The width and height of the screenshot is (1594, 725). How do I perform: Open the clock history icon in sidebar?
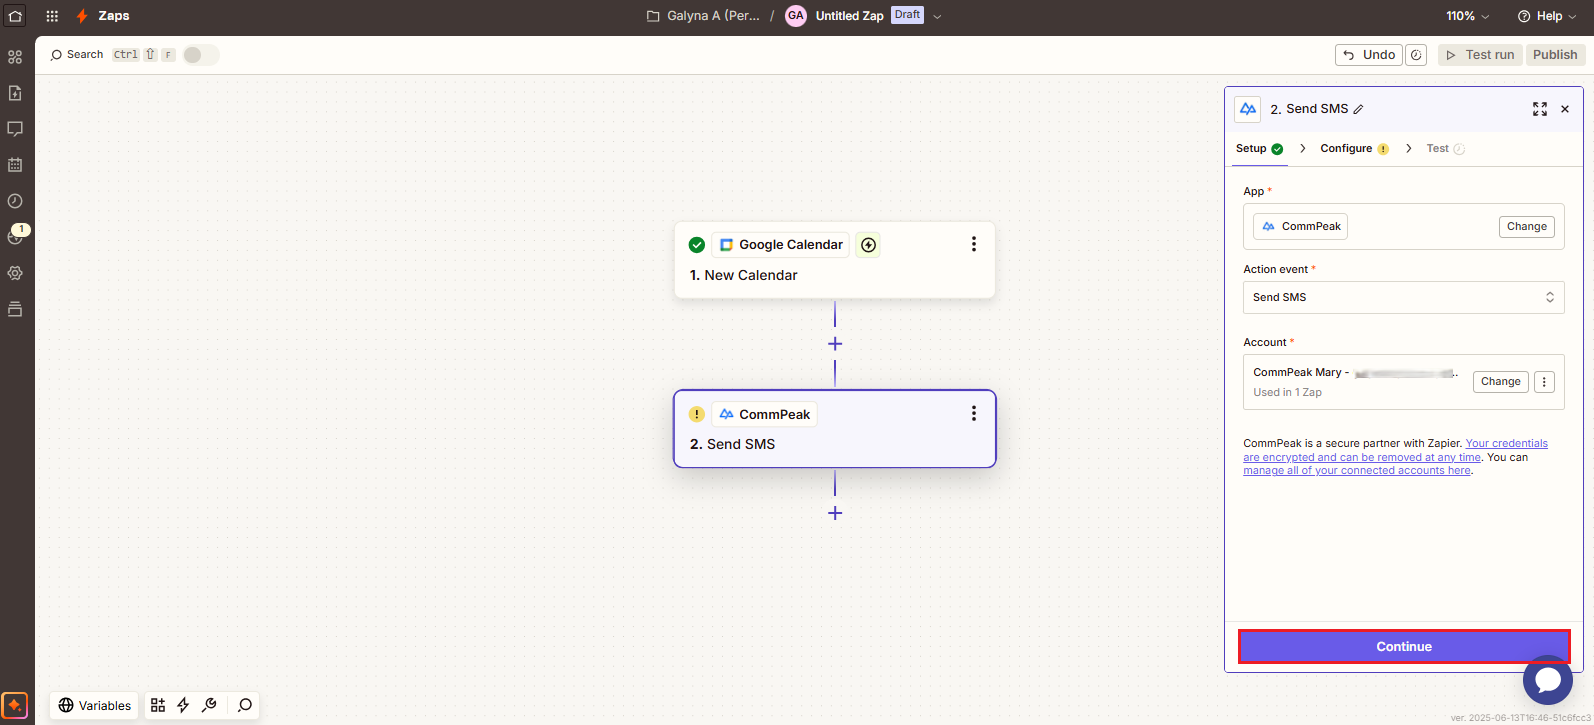click(15, 201)
